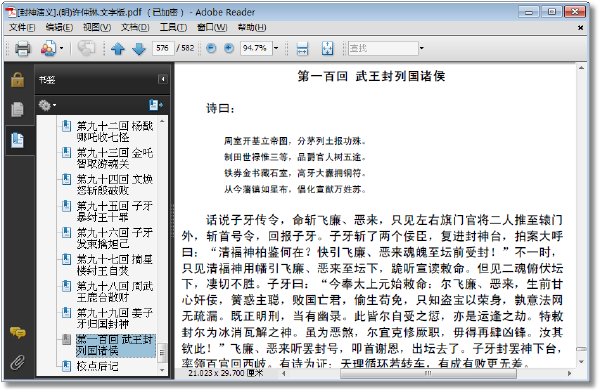Click chapter heading 第一百回 武王封列国诸侯
Viewport: 600px width, 392px height.
point(371,76)
